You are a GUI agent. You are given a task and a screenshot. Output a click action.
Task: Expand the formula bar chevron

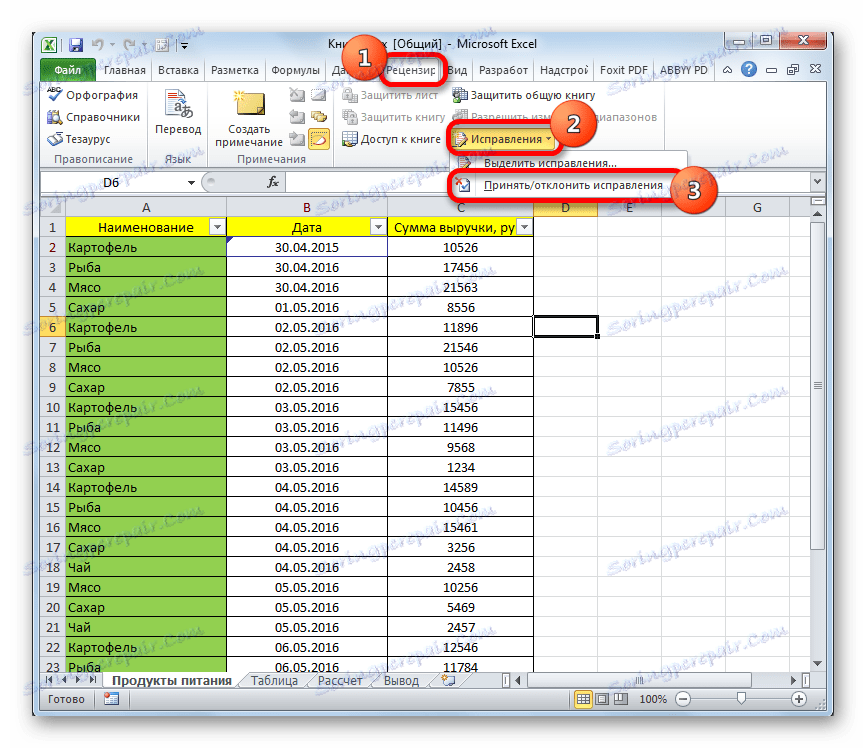817,182
